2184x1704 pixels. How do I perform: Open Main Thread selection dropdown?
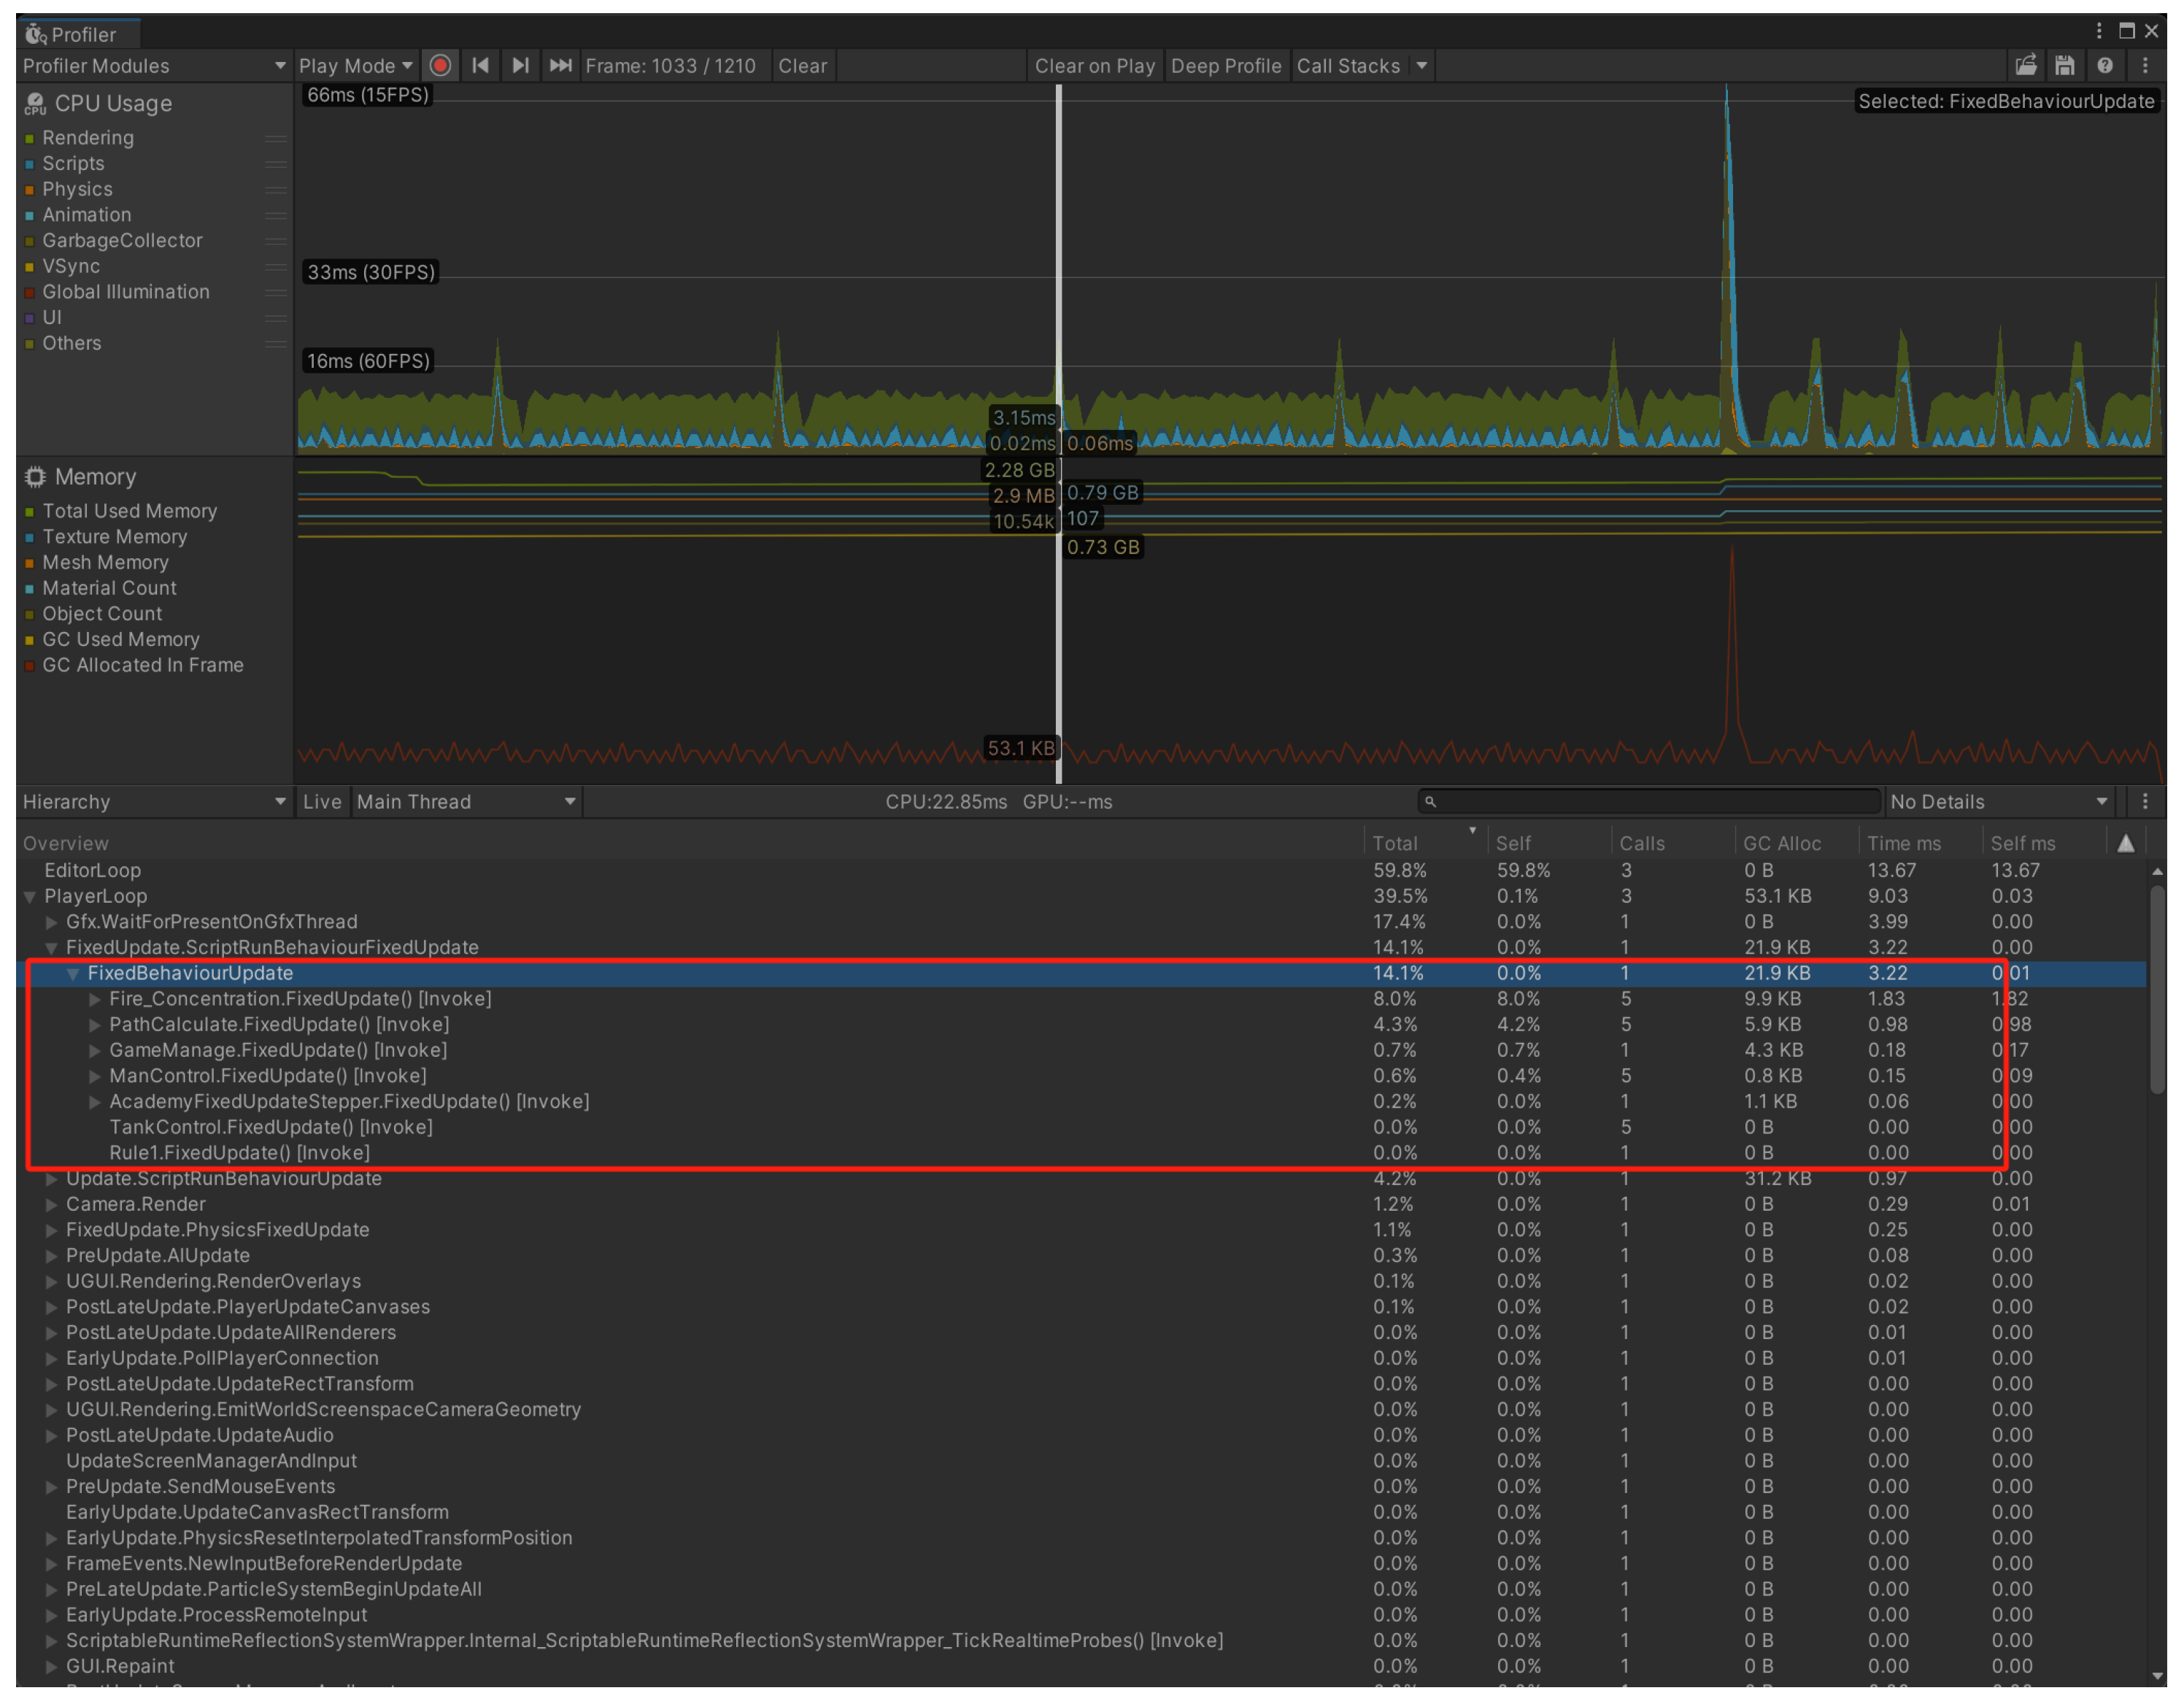(x=466, y=802)
